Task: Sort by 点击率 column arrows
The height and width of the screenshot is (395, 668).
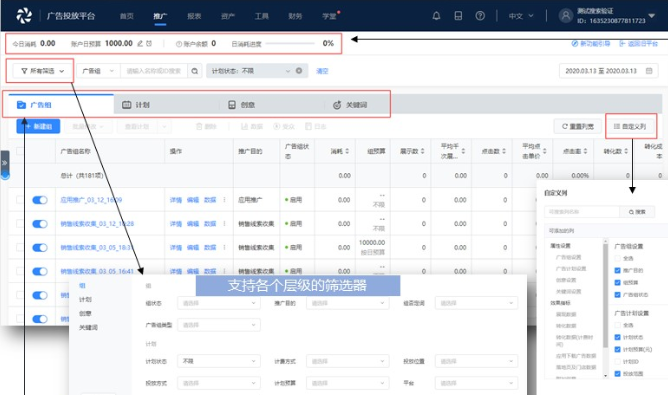Action: pyautogui.click(x=585, y=151)
